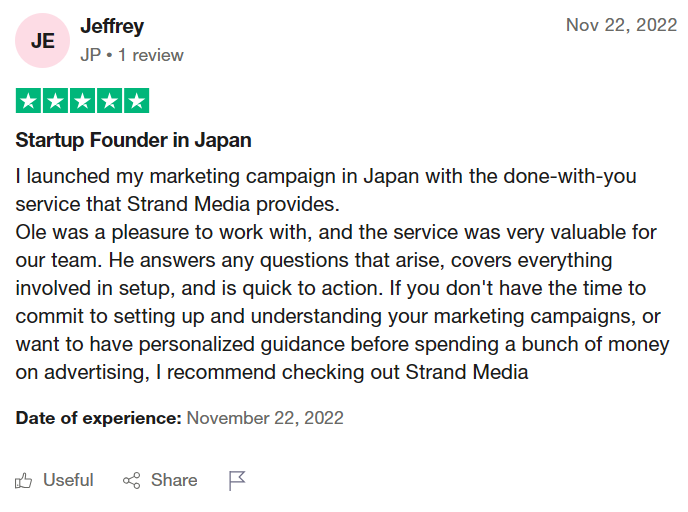The height and width of the screenshot is (512, 688).
Task: Click the Nov 22, 2022 review date
Action: [x=621, y=25]
